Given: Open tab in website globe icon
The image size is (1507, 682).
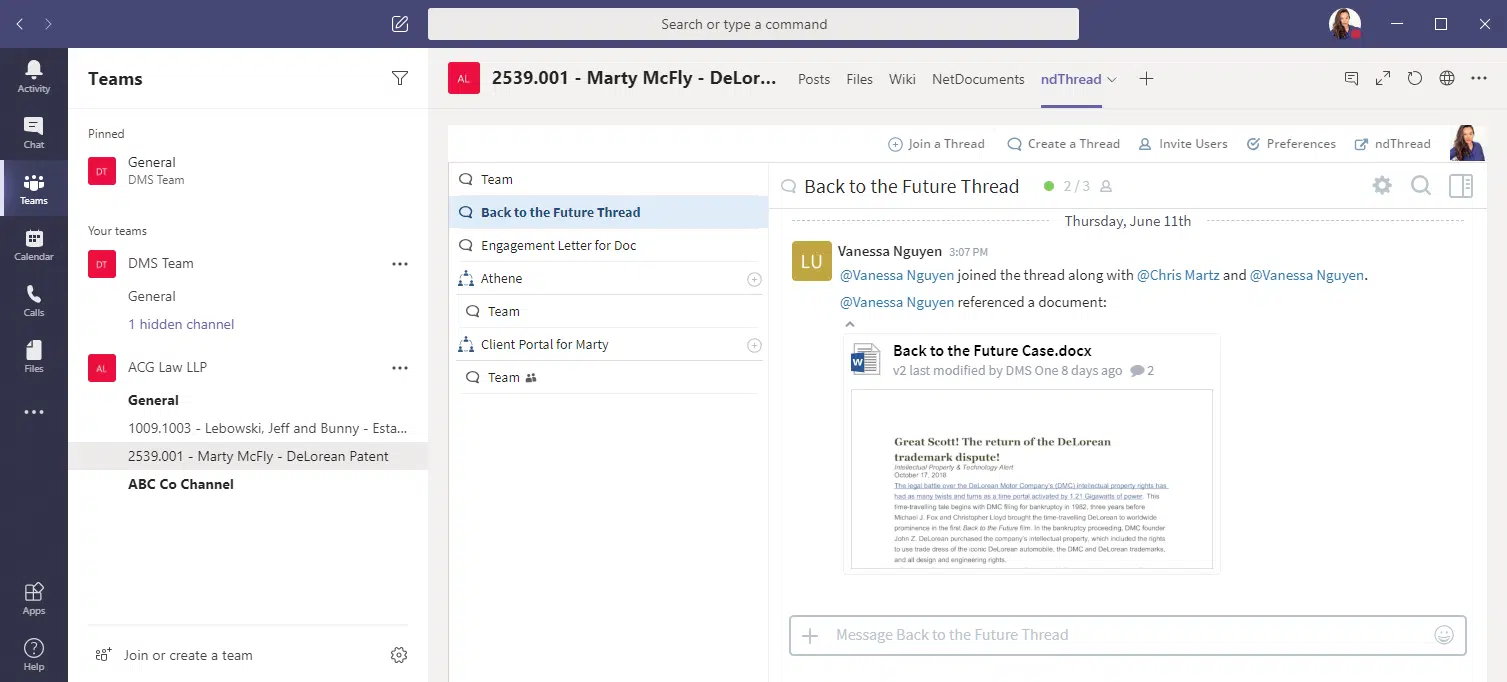Looking at the screenshot, I should coord(1446,78).
